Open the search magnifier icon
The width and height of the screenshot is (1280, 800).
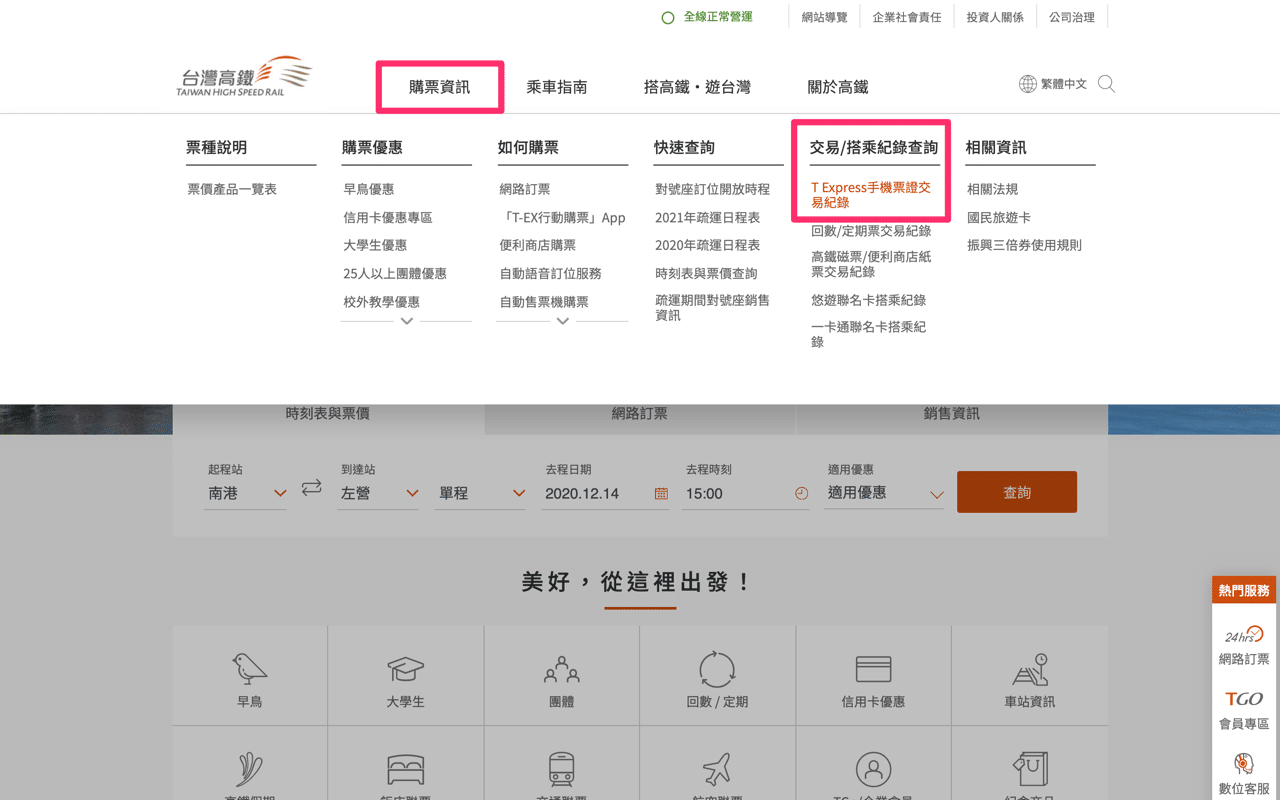1106,84
